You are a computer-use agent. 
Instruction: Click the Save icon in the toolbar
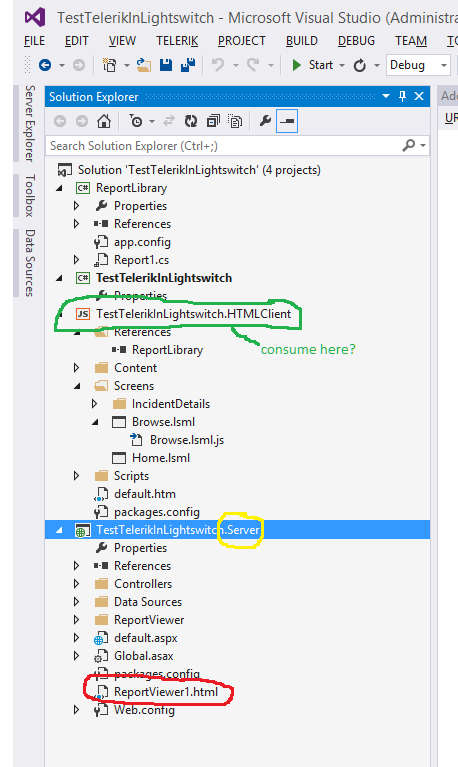click(166, 65)
